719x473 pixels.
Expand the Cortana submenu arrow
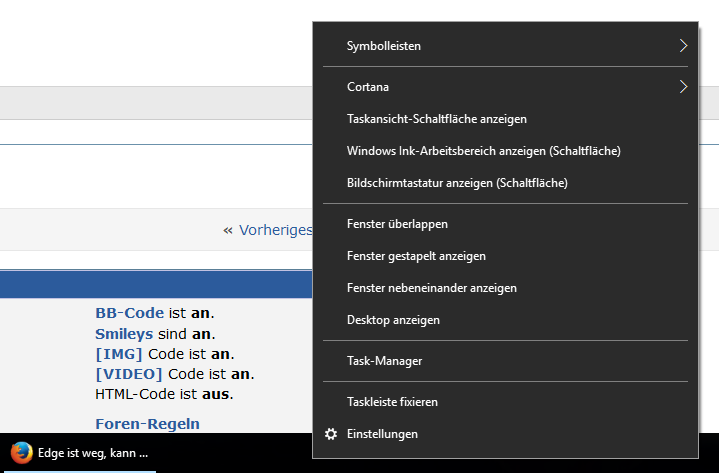pyautogui.click(x=683, y=87)
